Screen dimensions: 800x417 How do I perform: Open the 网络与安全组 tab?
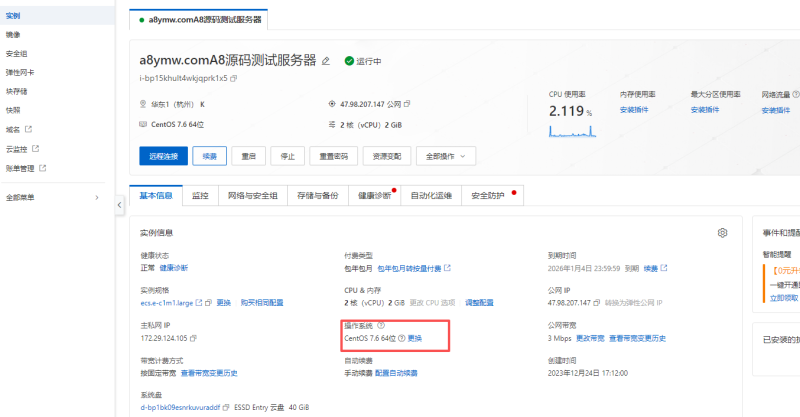[253, 195]
